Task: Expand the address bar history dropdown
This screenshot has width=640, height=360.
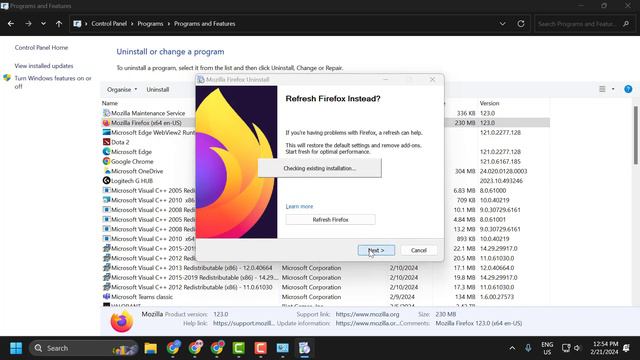Action: click(502, 24)
